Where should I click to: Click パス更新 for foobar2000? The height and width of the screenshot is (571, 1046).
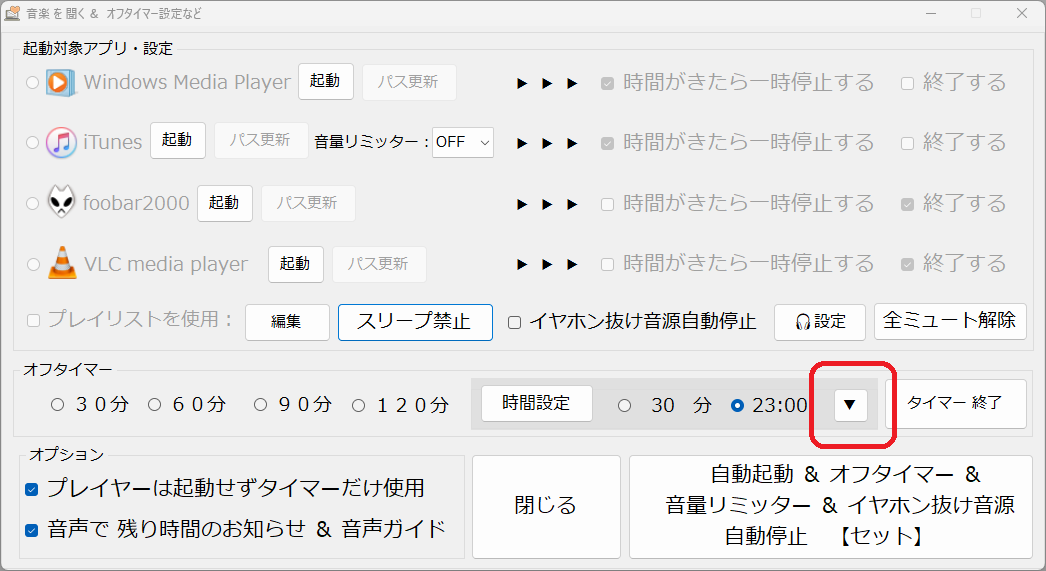[308, 203]
